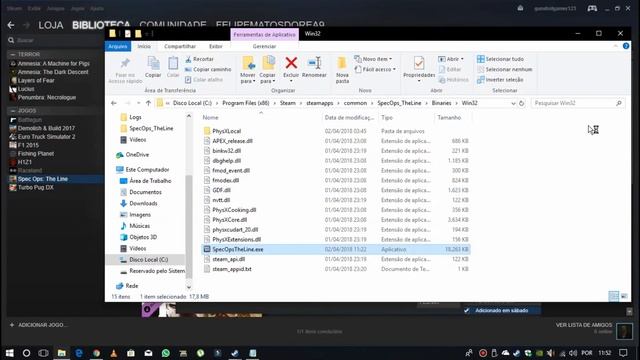Open the Explorer help question-mark icon
640x360 pixels.
coord(626,46)
